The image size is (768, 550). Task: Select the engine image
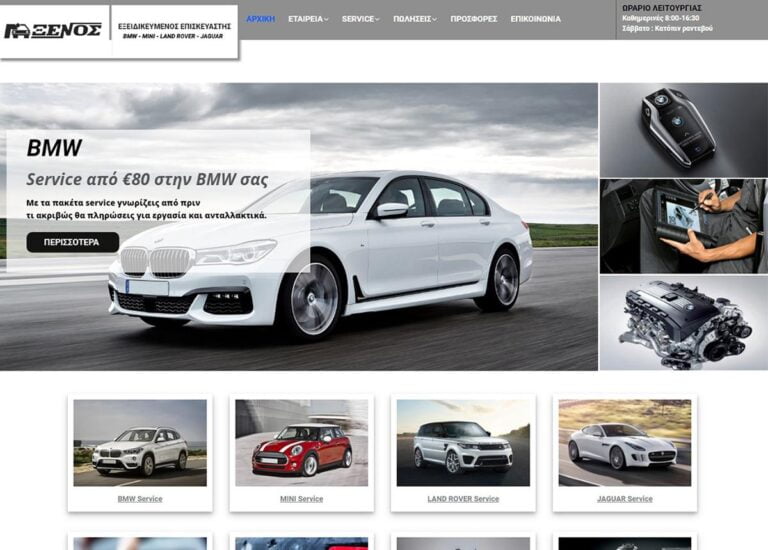[x=683, y=323]
